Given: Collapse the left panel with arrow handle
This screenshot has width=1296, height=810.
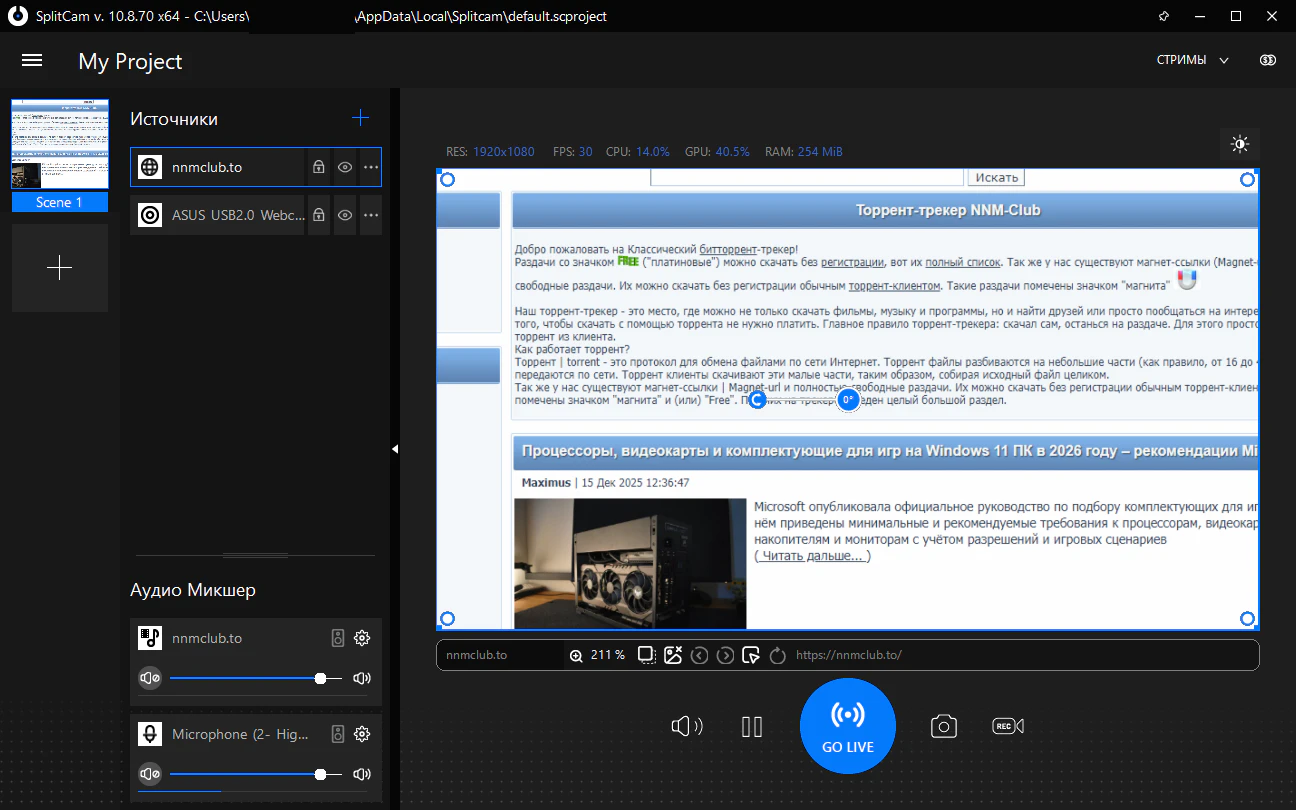Looking at the screenshot, I should point(395,449).
